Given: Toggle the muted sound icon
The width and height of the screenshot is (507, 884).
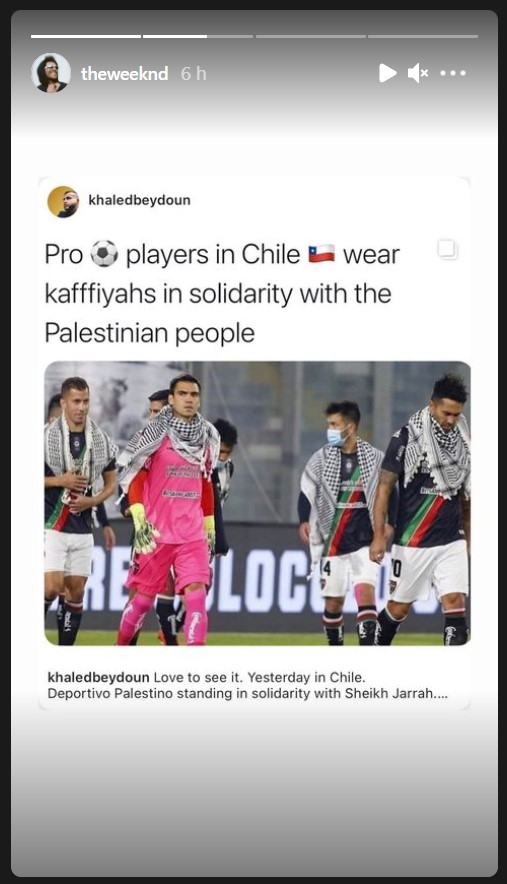Looking at the screenshot, I should pyautogui.click(x=418, y=73).
